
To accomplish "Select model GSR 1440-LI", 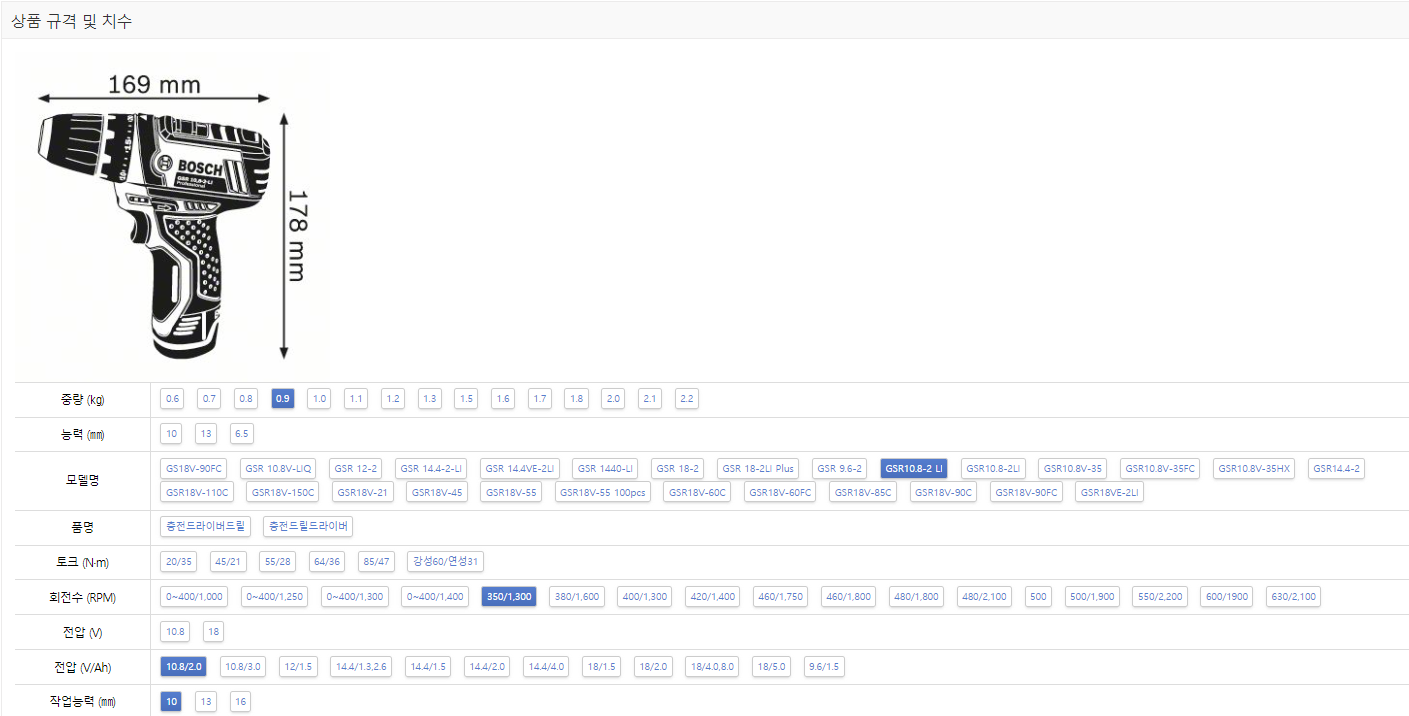I will coord(606,469).
